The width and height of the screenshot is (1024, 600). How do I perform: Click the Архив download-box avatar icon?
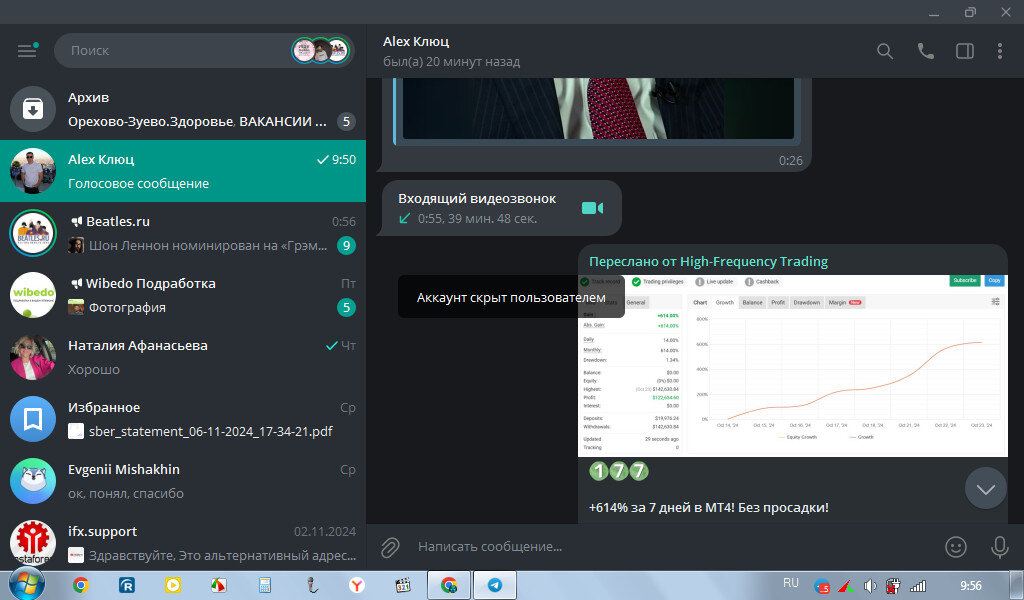pyautogui.click(x=33, y=109)
